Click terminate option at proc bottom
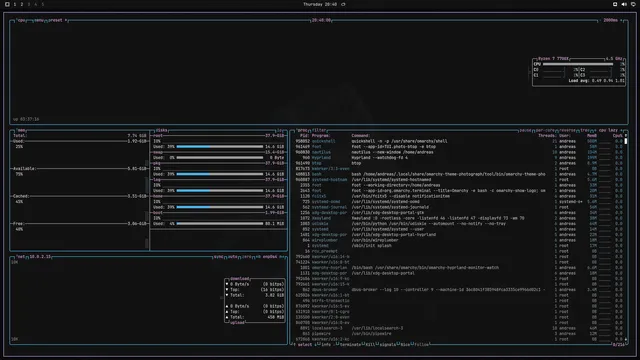The image size is (640, 360). (349, 344)
